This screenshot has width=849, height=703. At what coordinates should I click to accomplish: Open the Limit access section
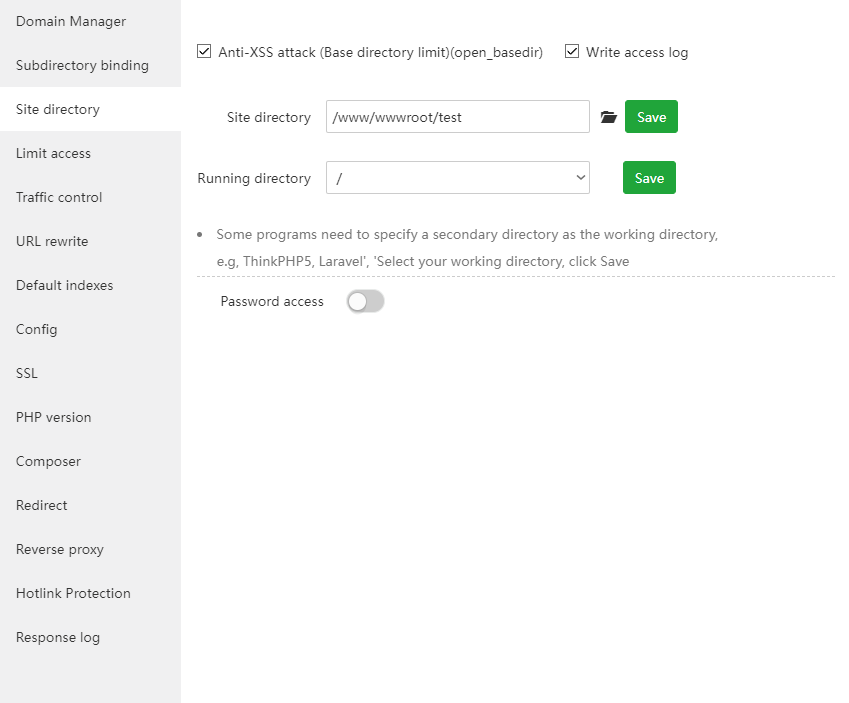53,153
